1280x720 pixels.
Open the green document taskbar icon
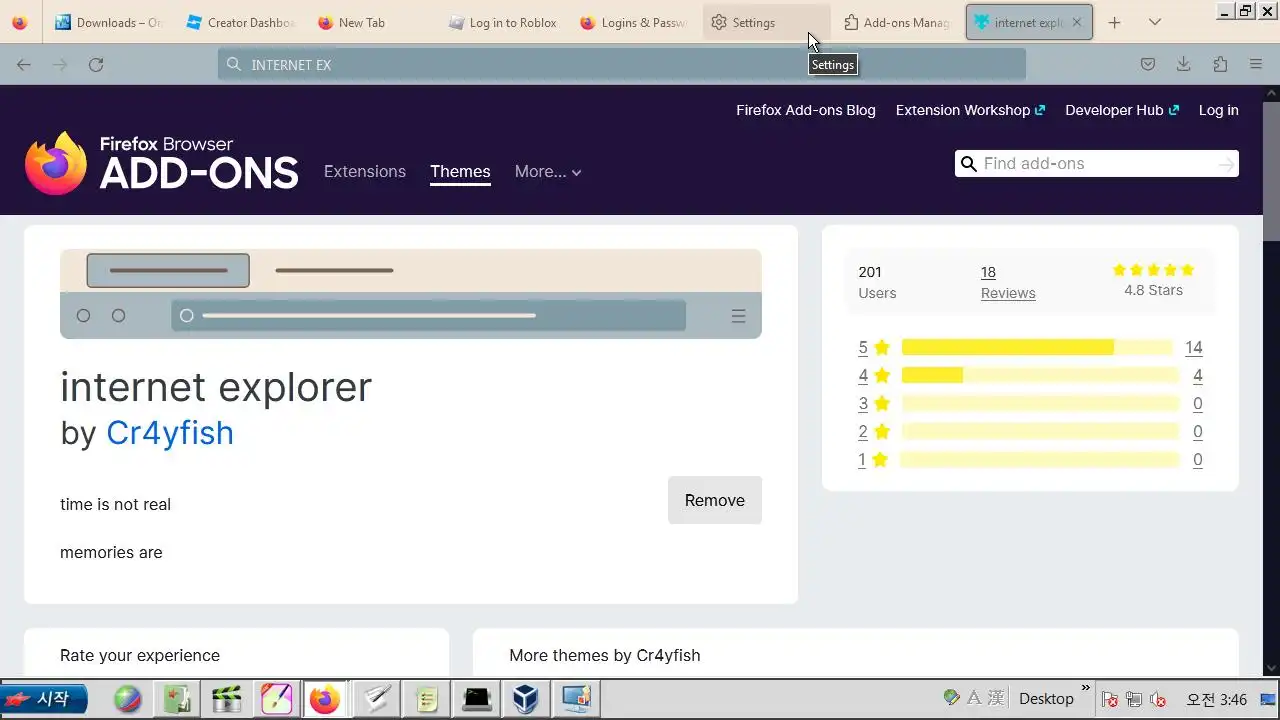pos(177,699)
